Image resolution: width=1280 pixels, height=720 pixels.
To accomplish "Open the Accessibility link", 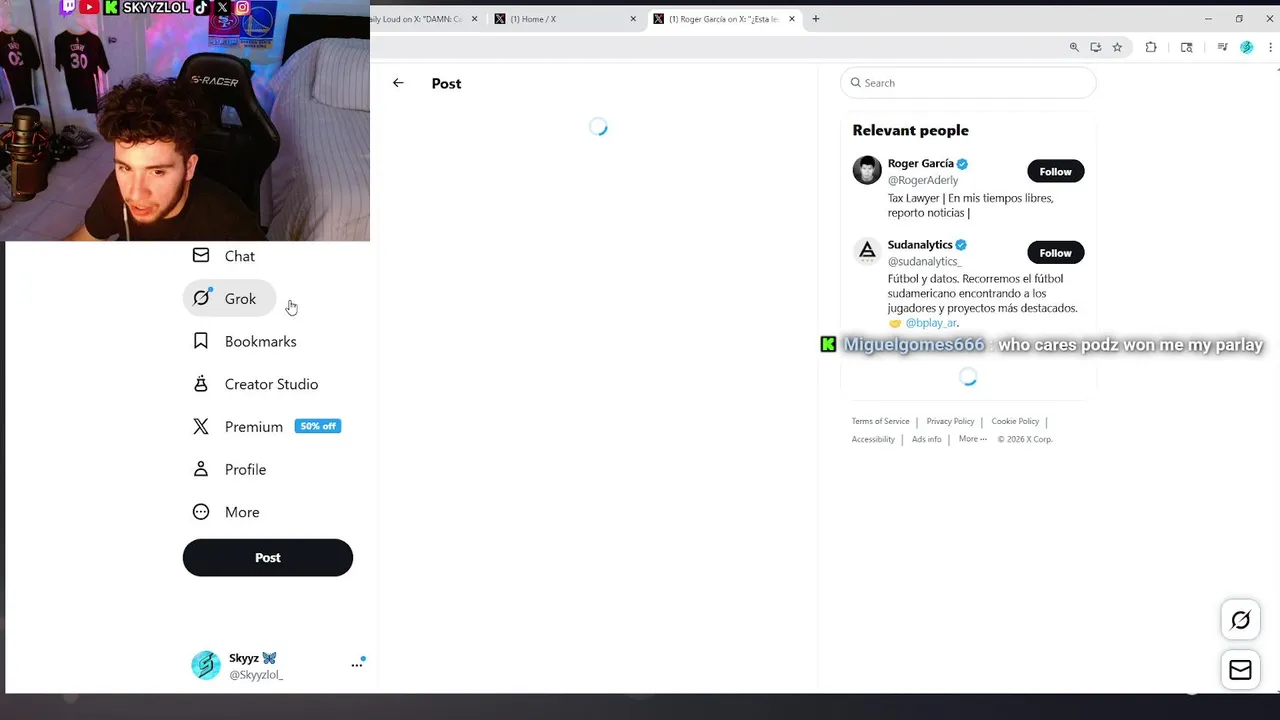I will click(x=873, y=439).
